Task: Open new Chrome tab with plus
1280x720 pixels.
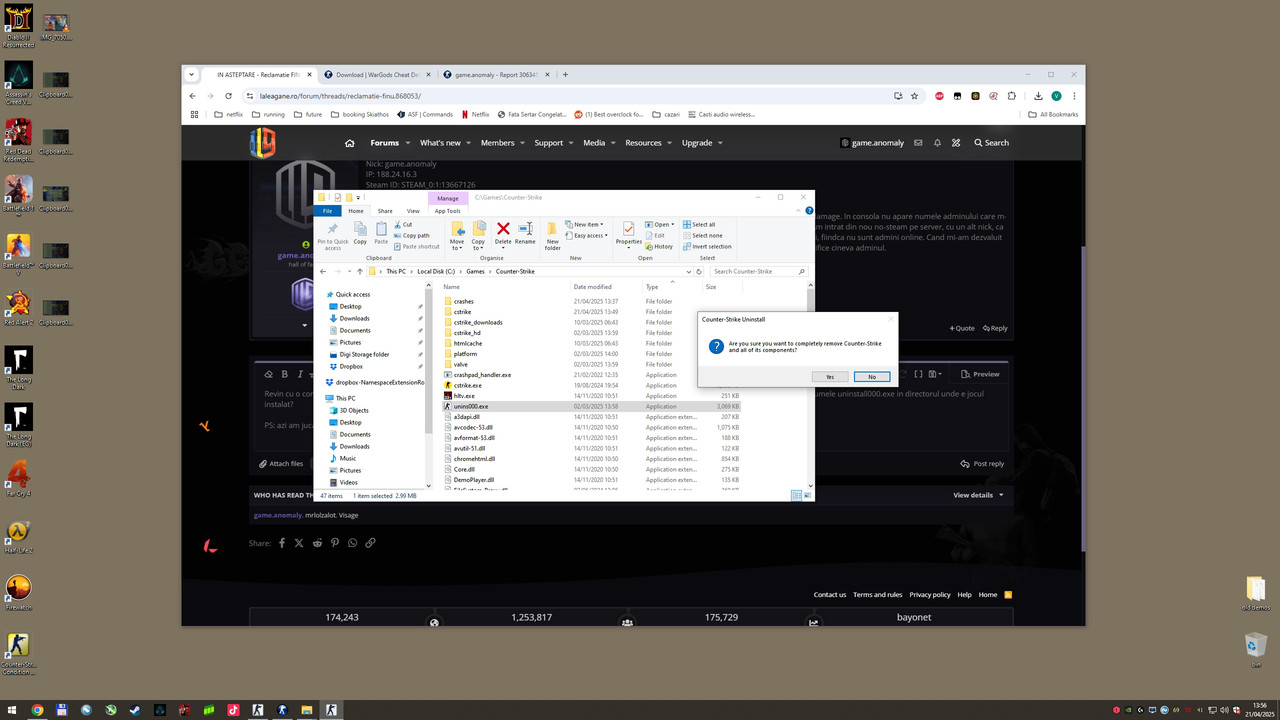Action: pos(565,74)
